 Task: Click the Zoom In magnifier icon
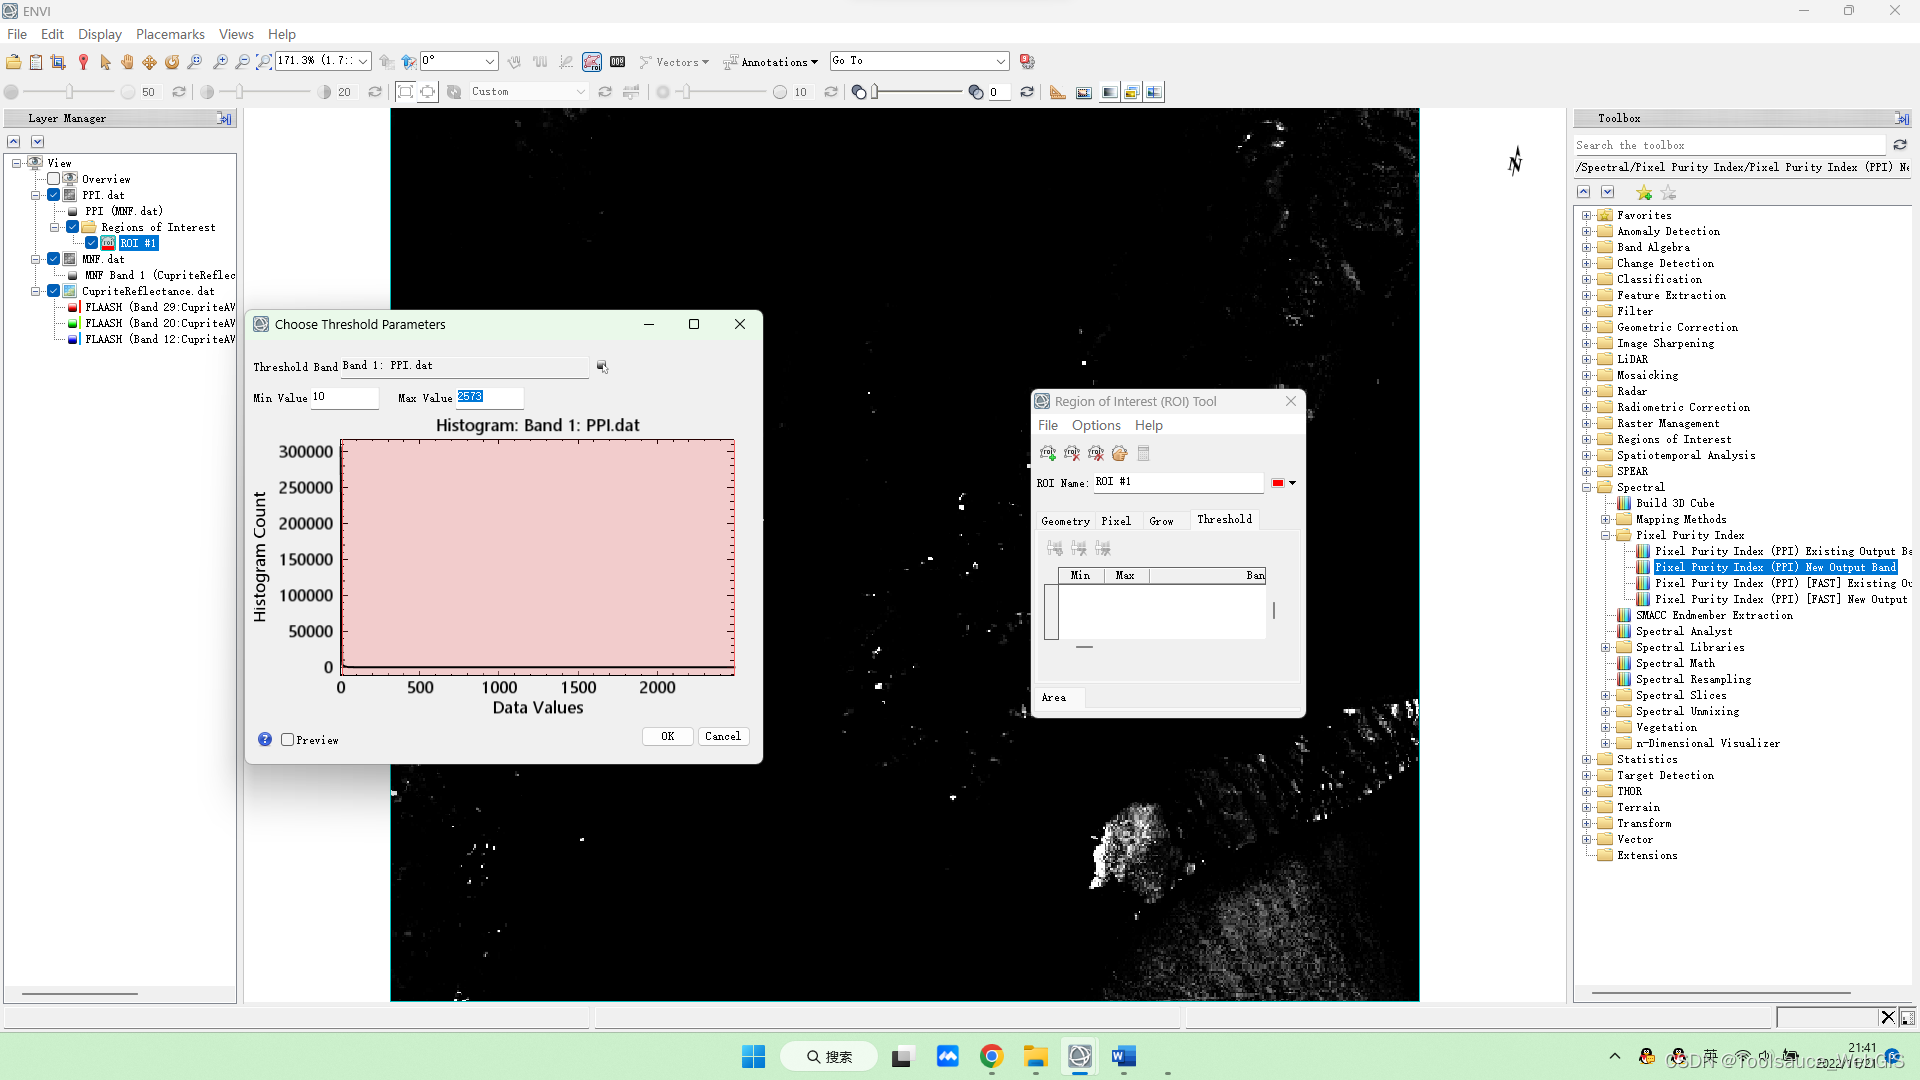click(220, 62)
